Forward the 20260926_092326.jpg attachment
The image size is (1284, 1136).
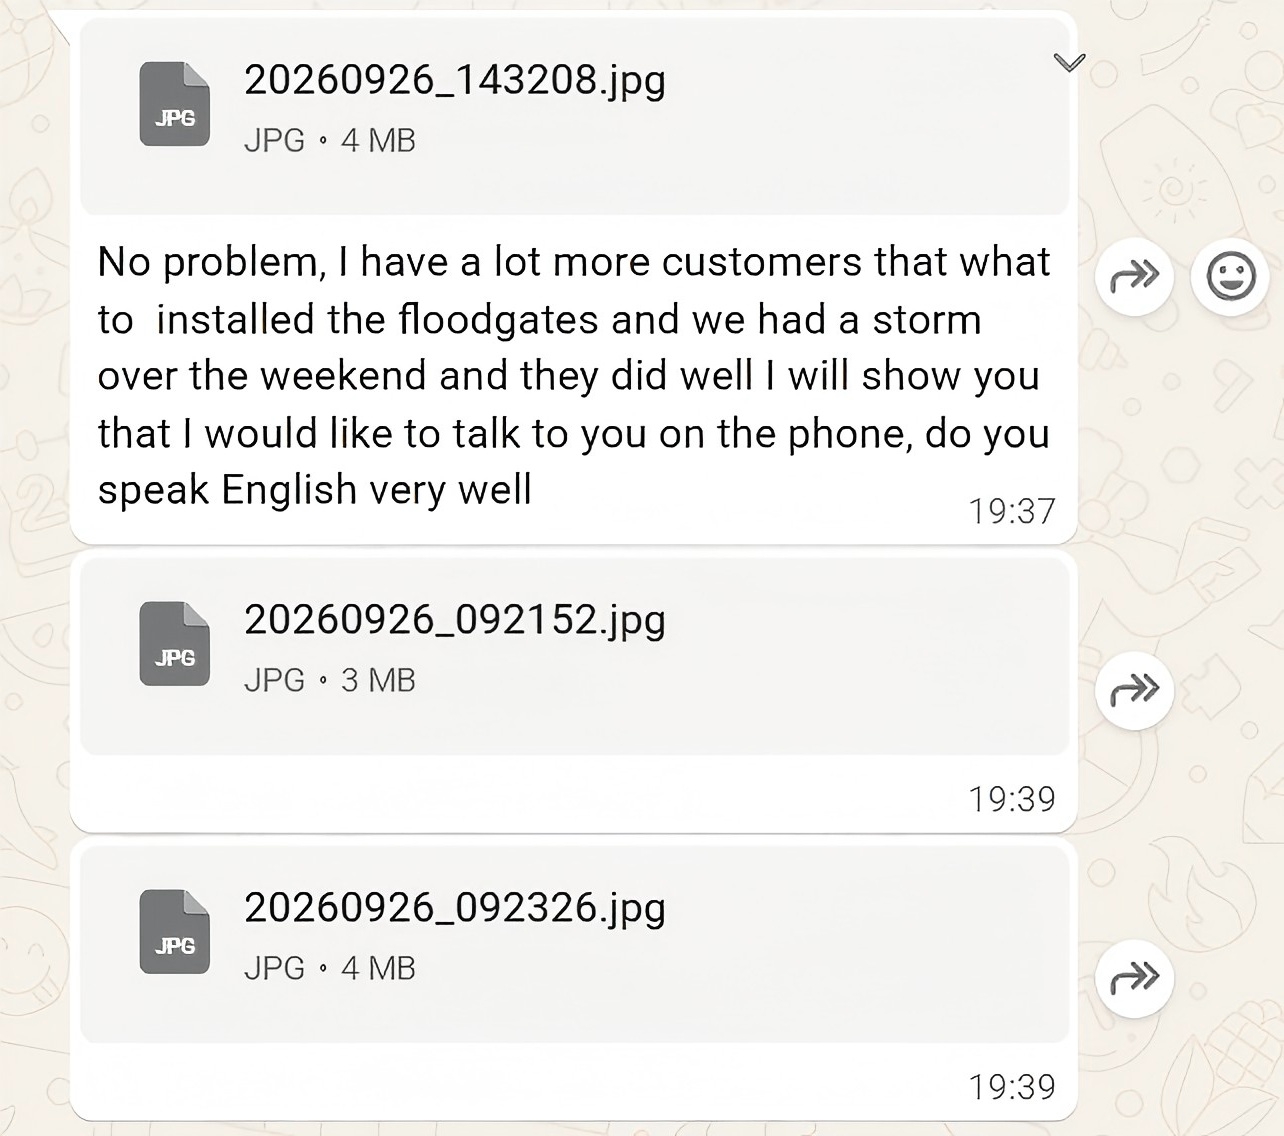1134,978
